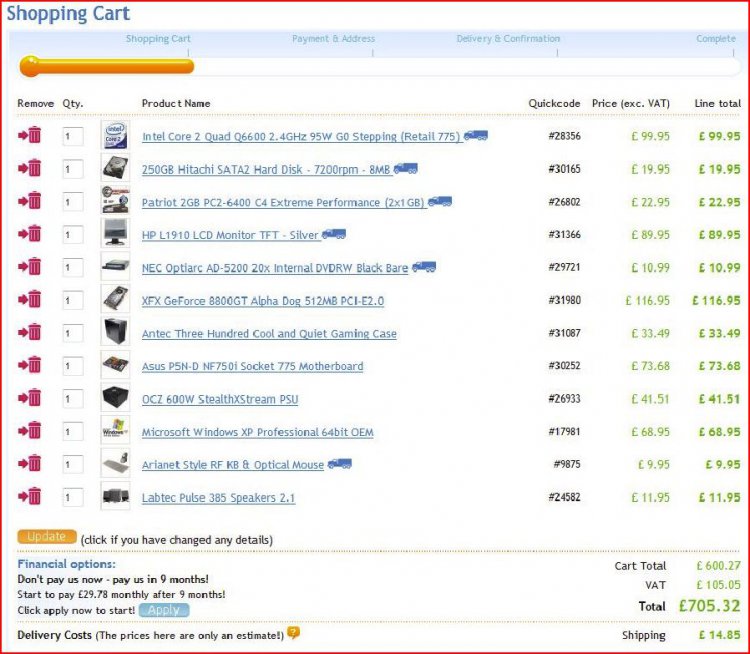Screen dimensions: 750x654
Task: Click quantity field for Labtec Pulse speakers
Action: click(x=73, y=497)
